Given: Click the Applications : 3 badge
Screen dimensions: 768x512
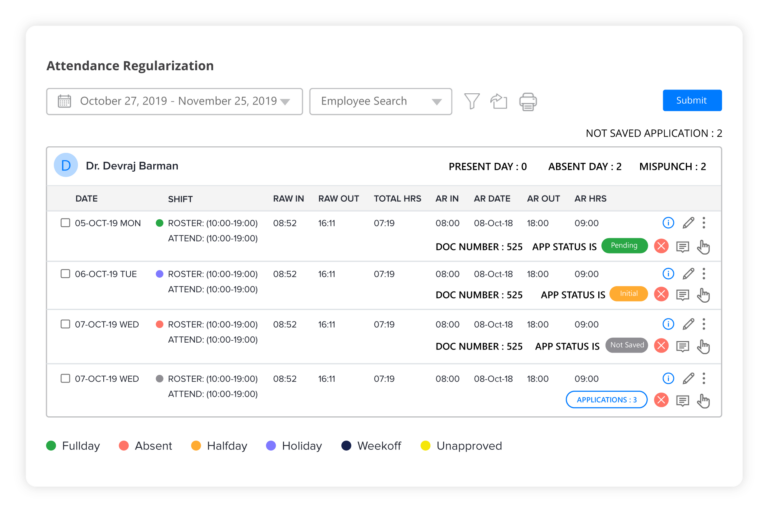Looking at the screenshot, I should tap(606, 400).
